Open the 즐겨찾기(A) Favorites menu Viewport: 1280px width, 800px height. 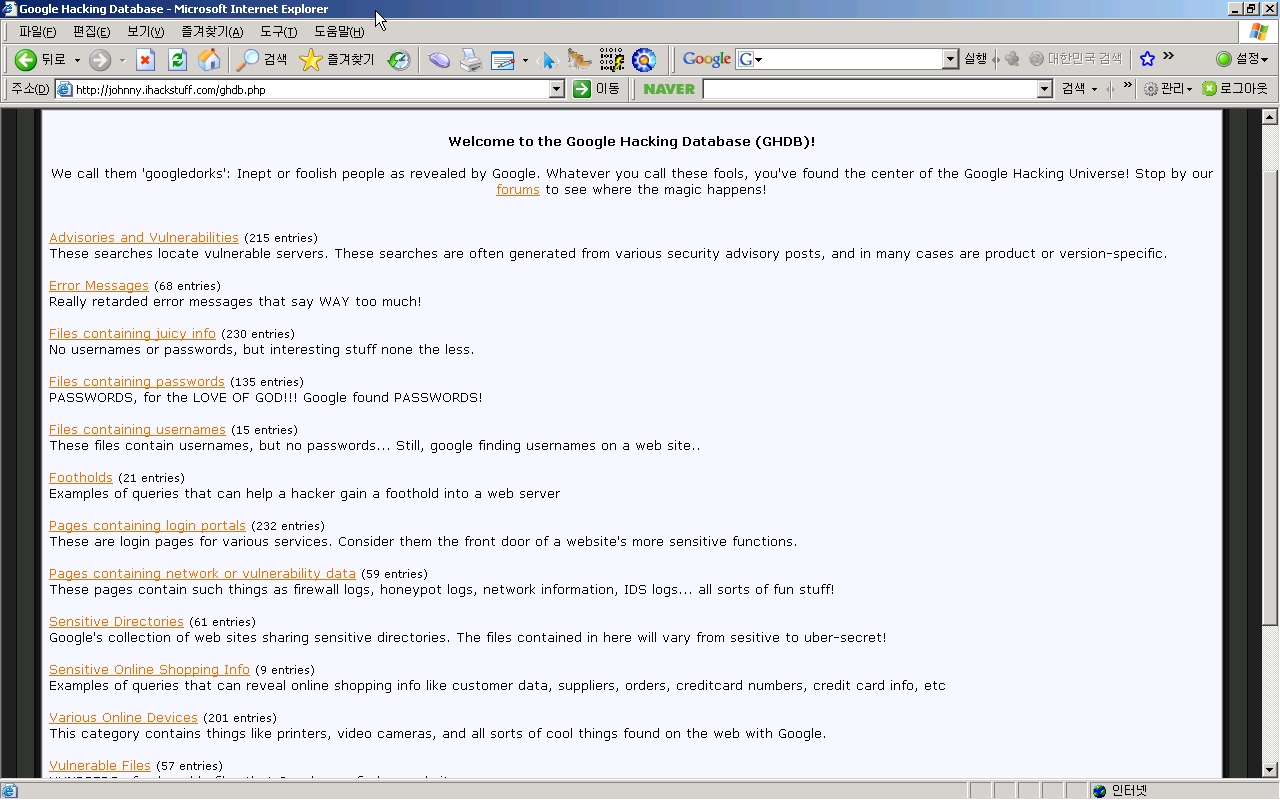(211, 32)
